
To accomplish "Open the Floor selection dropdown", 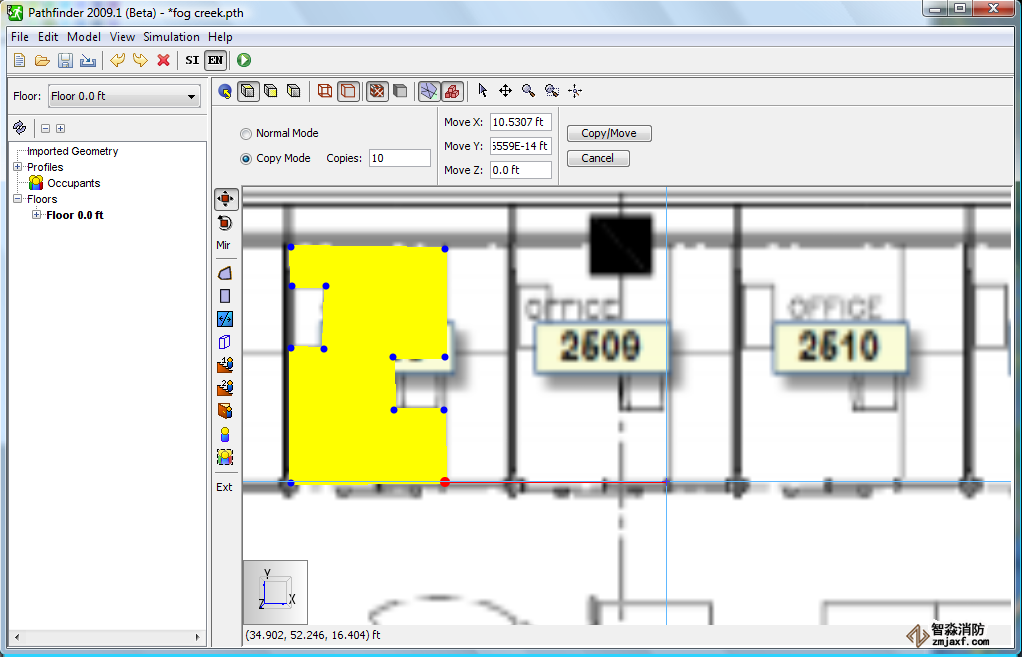I will tap(124, 97).
